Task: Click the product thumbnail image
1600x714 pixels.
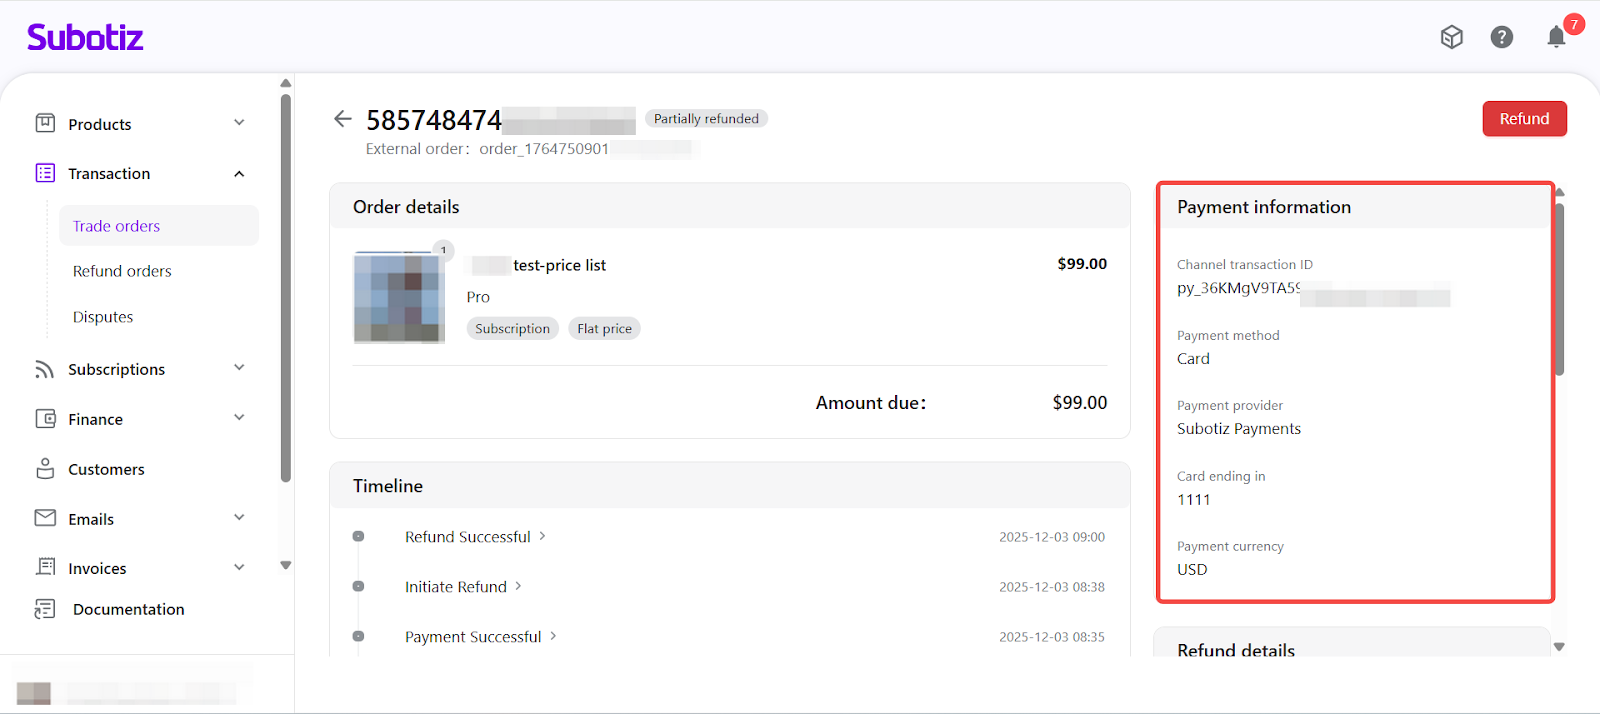Action: click(x=399, y=298)
